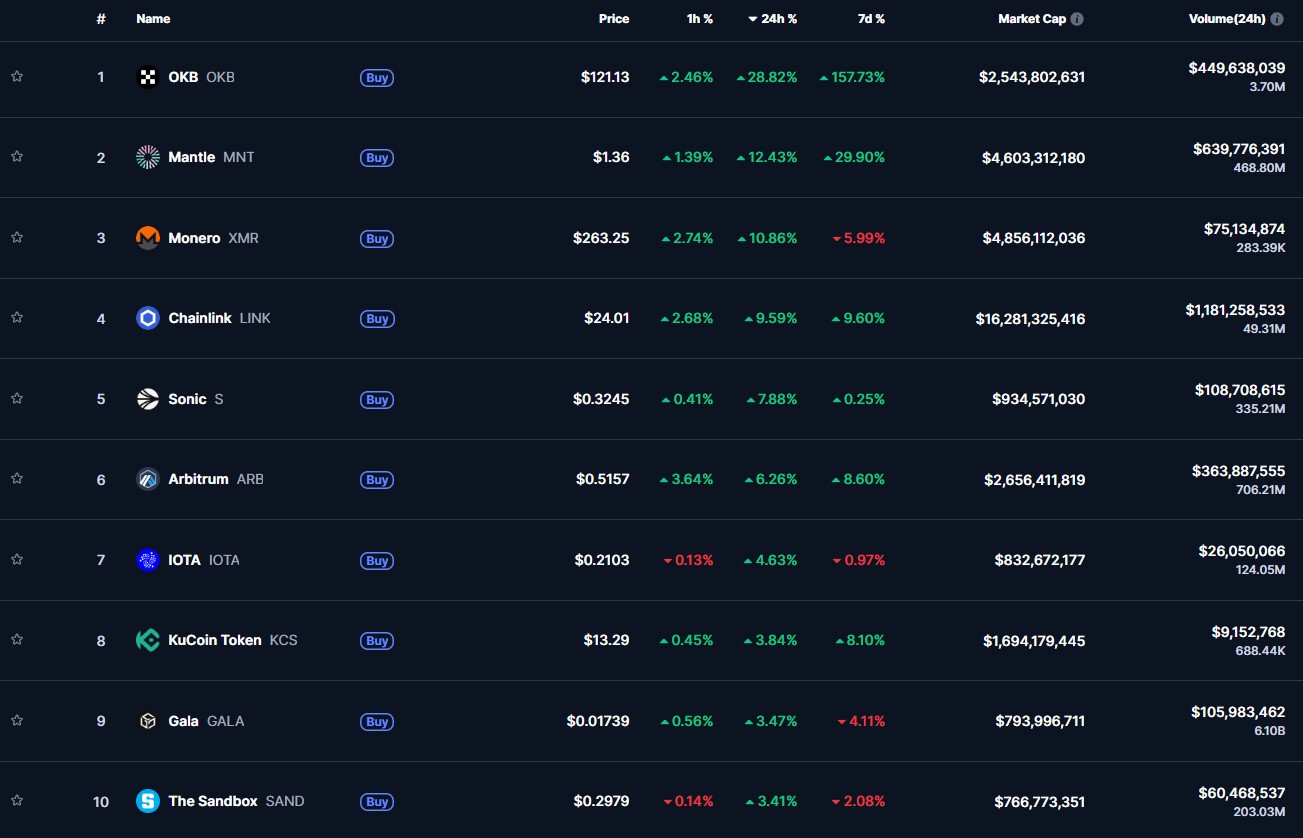The image size is (1303, 838).
Task: Click the IOTA coin logo
Action: point(148,560)
